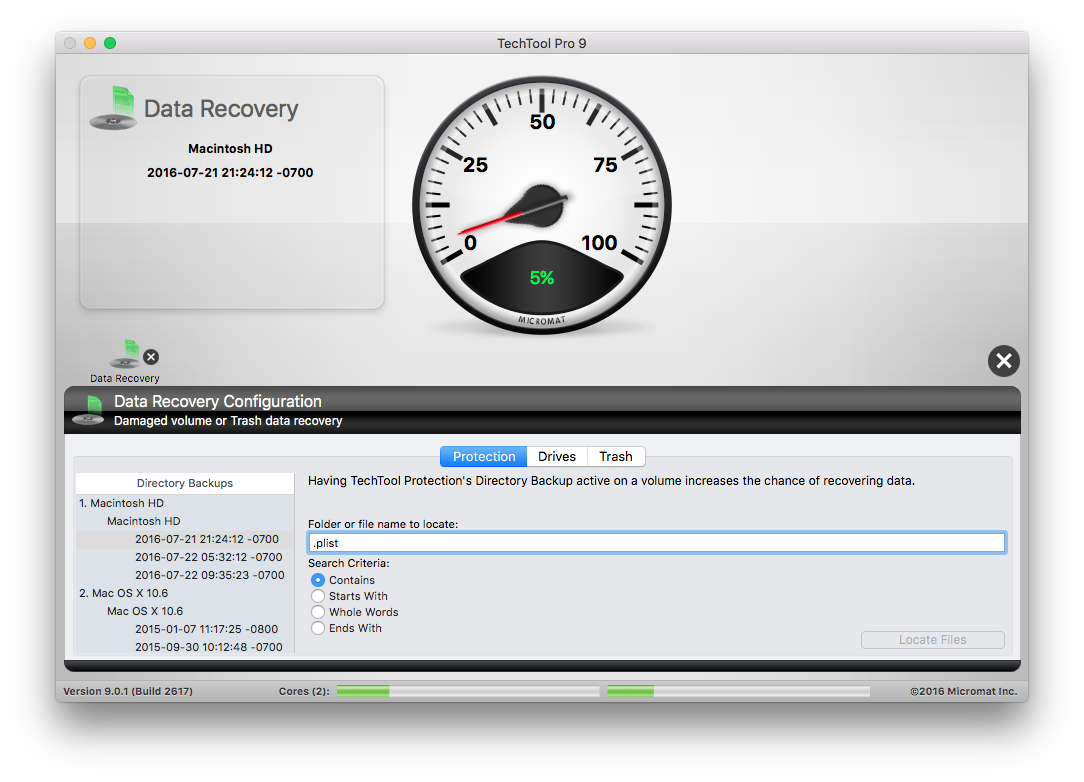Choose backup 2016-07-22 05:32:12 -0700
The image size is (1084, 782).
pos(185,557)
